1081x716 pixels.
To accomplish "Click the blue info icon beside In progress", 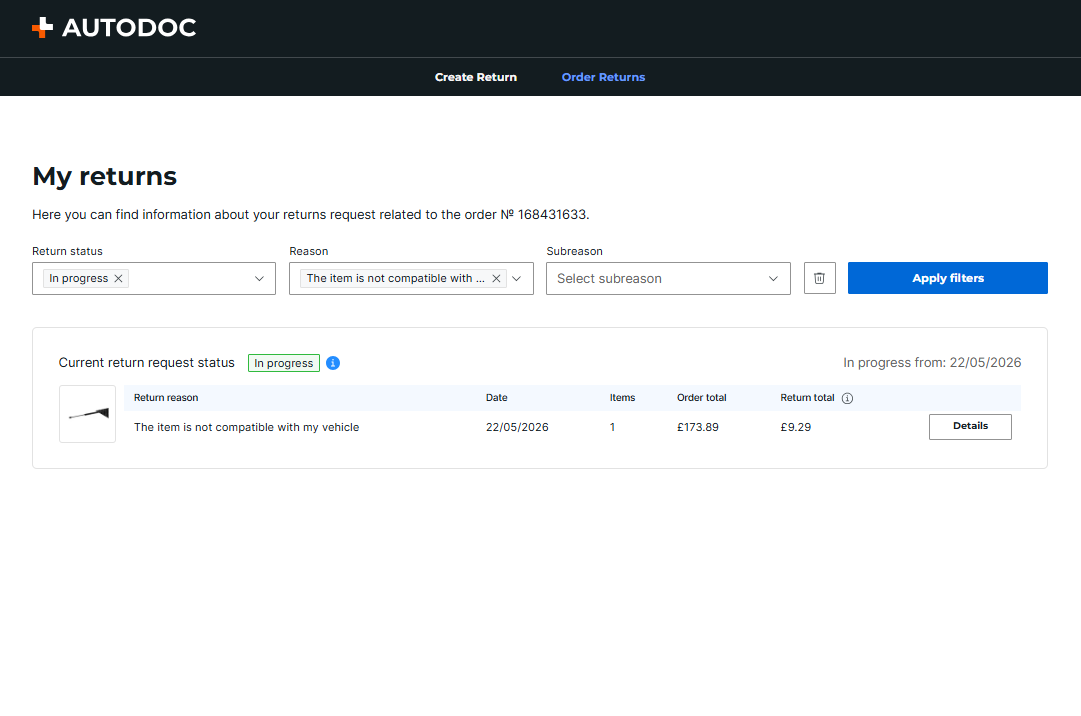I will tap(333, 363).
